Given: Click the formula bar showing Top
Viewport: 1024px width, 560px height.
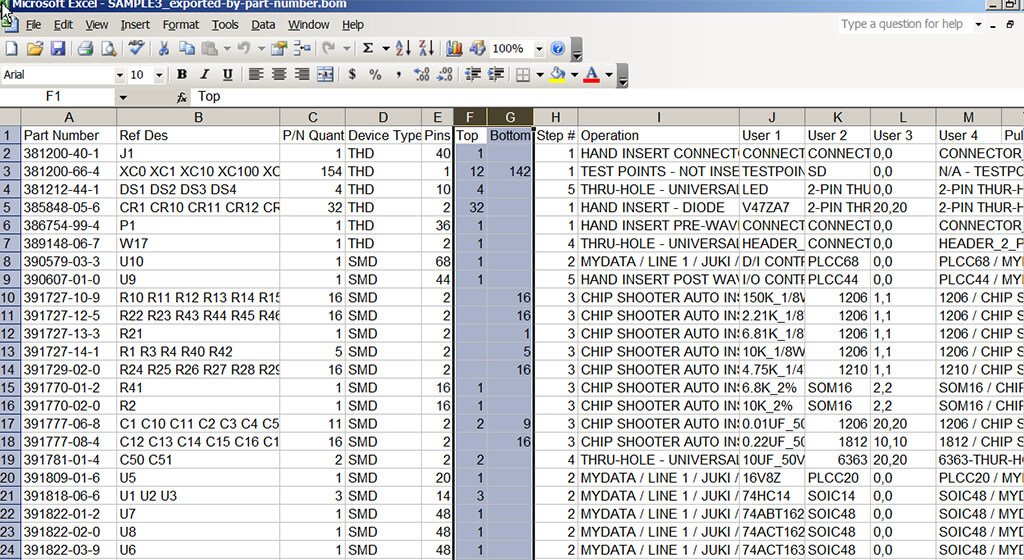Looking at the screenshot, I should tap(607, 97).
